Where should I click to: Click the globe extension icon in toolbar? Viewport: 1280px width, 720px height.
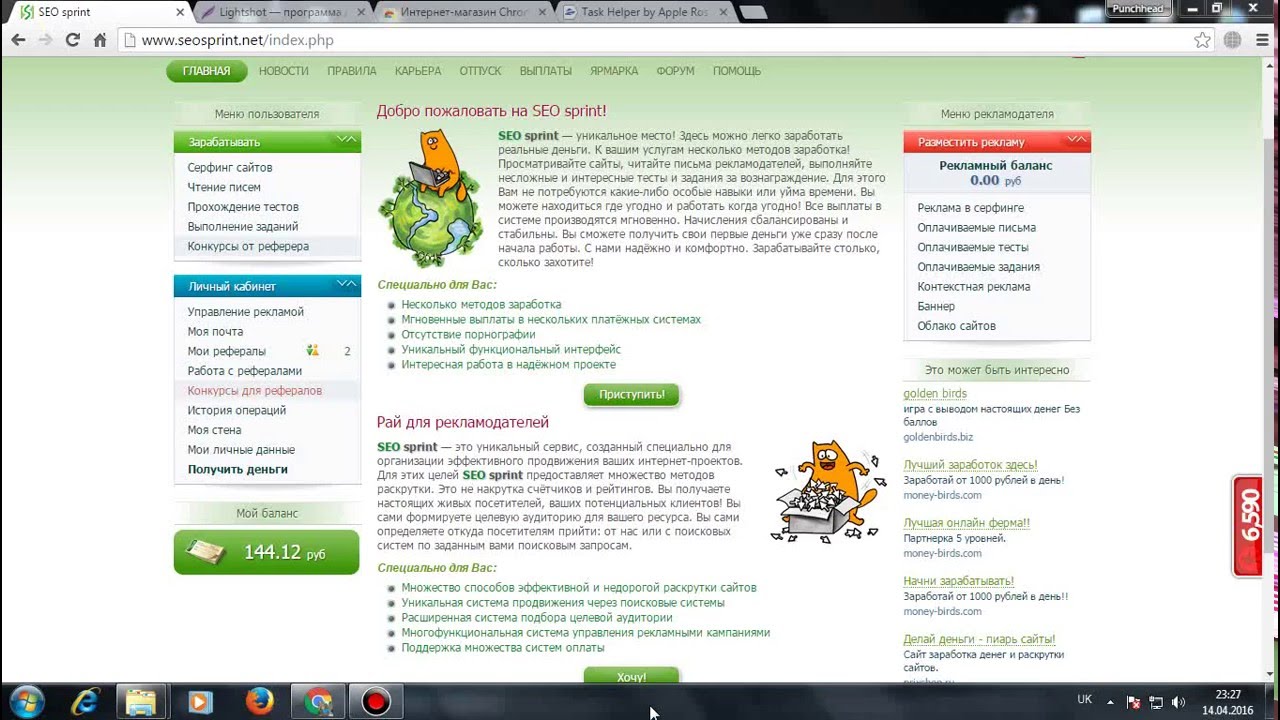point(1232,40)
